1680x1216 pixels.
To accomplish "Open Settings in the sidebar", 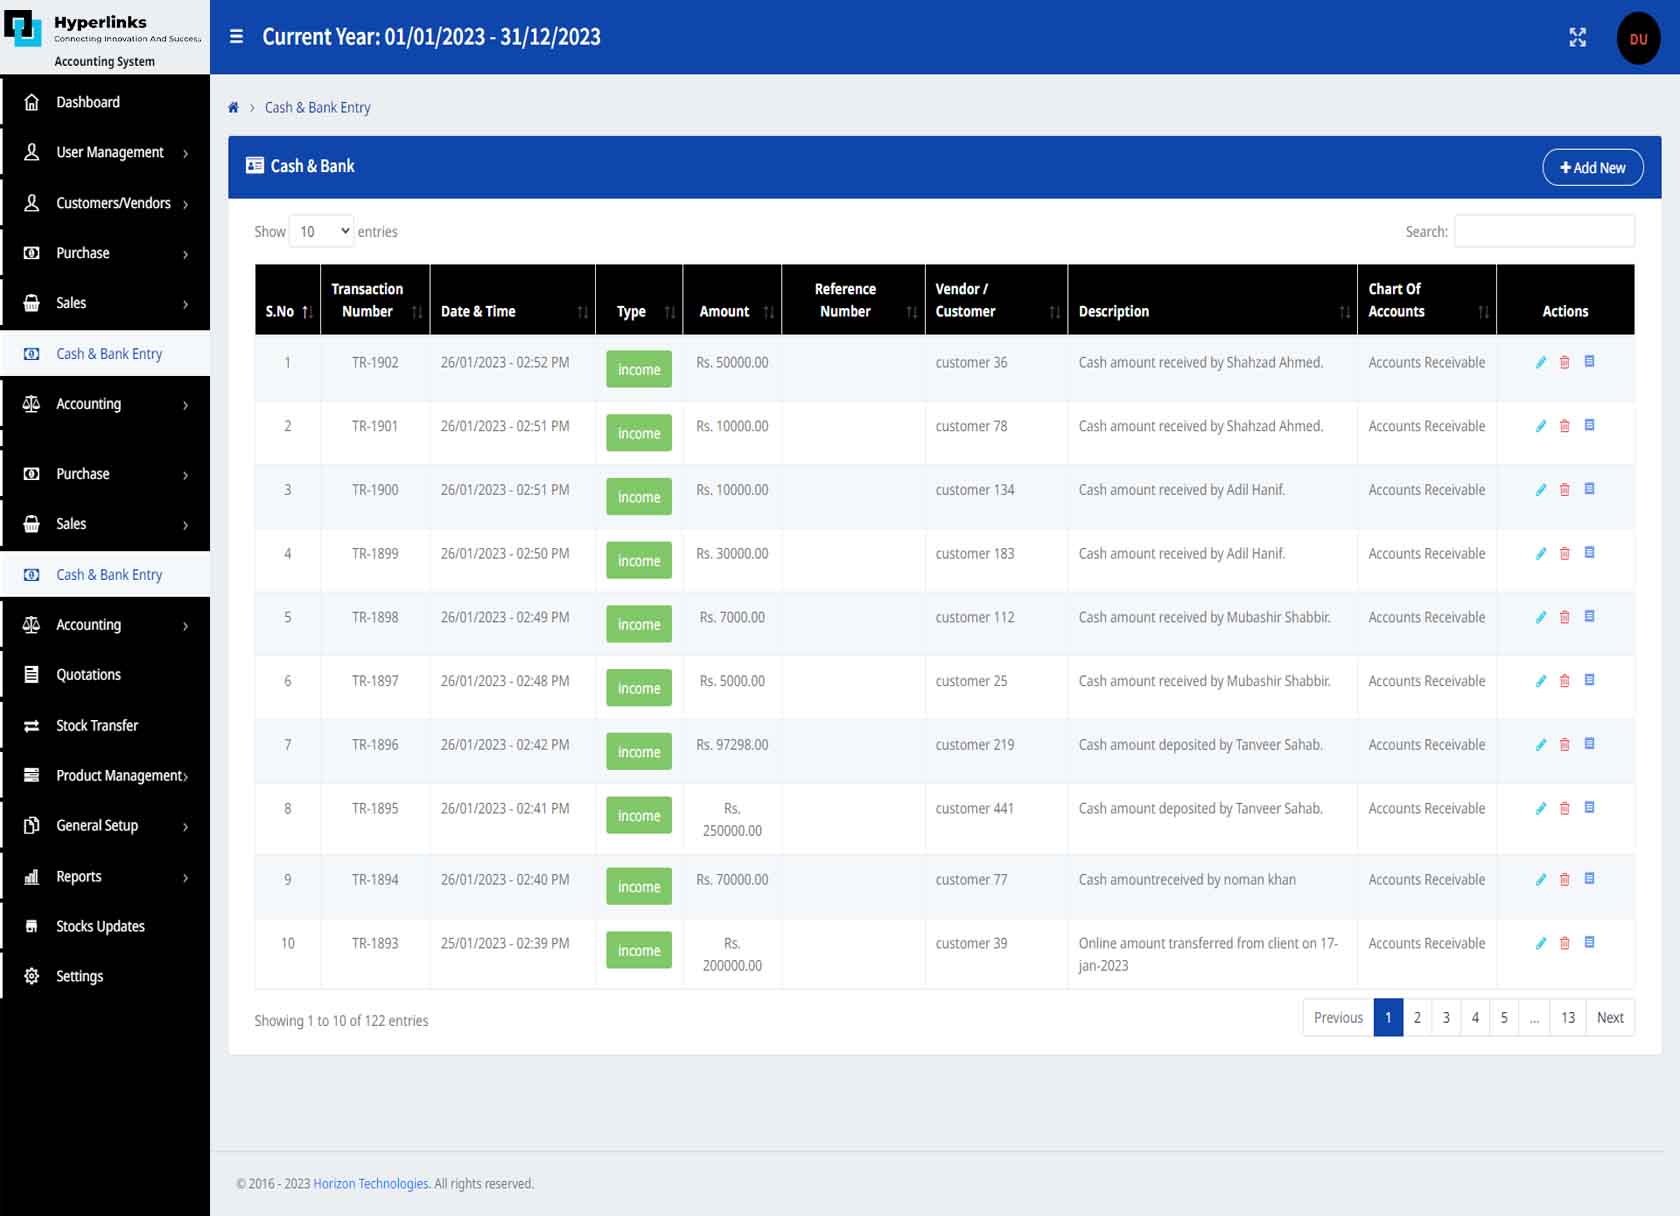I will (x=105, y=976).
